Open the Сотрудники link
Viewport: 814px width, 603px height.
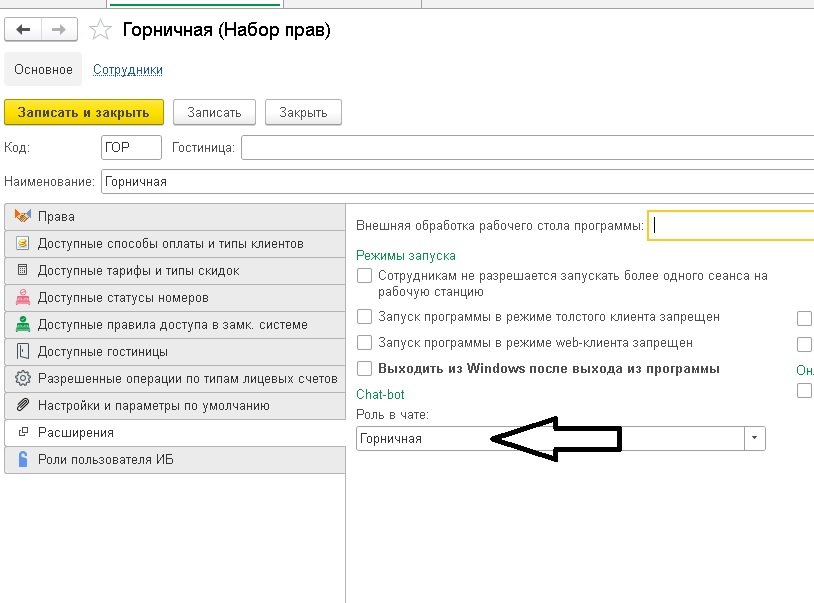[x=128, y=70]
